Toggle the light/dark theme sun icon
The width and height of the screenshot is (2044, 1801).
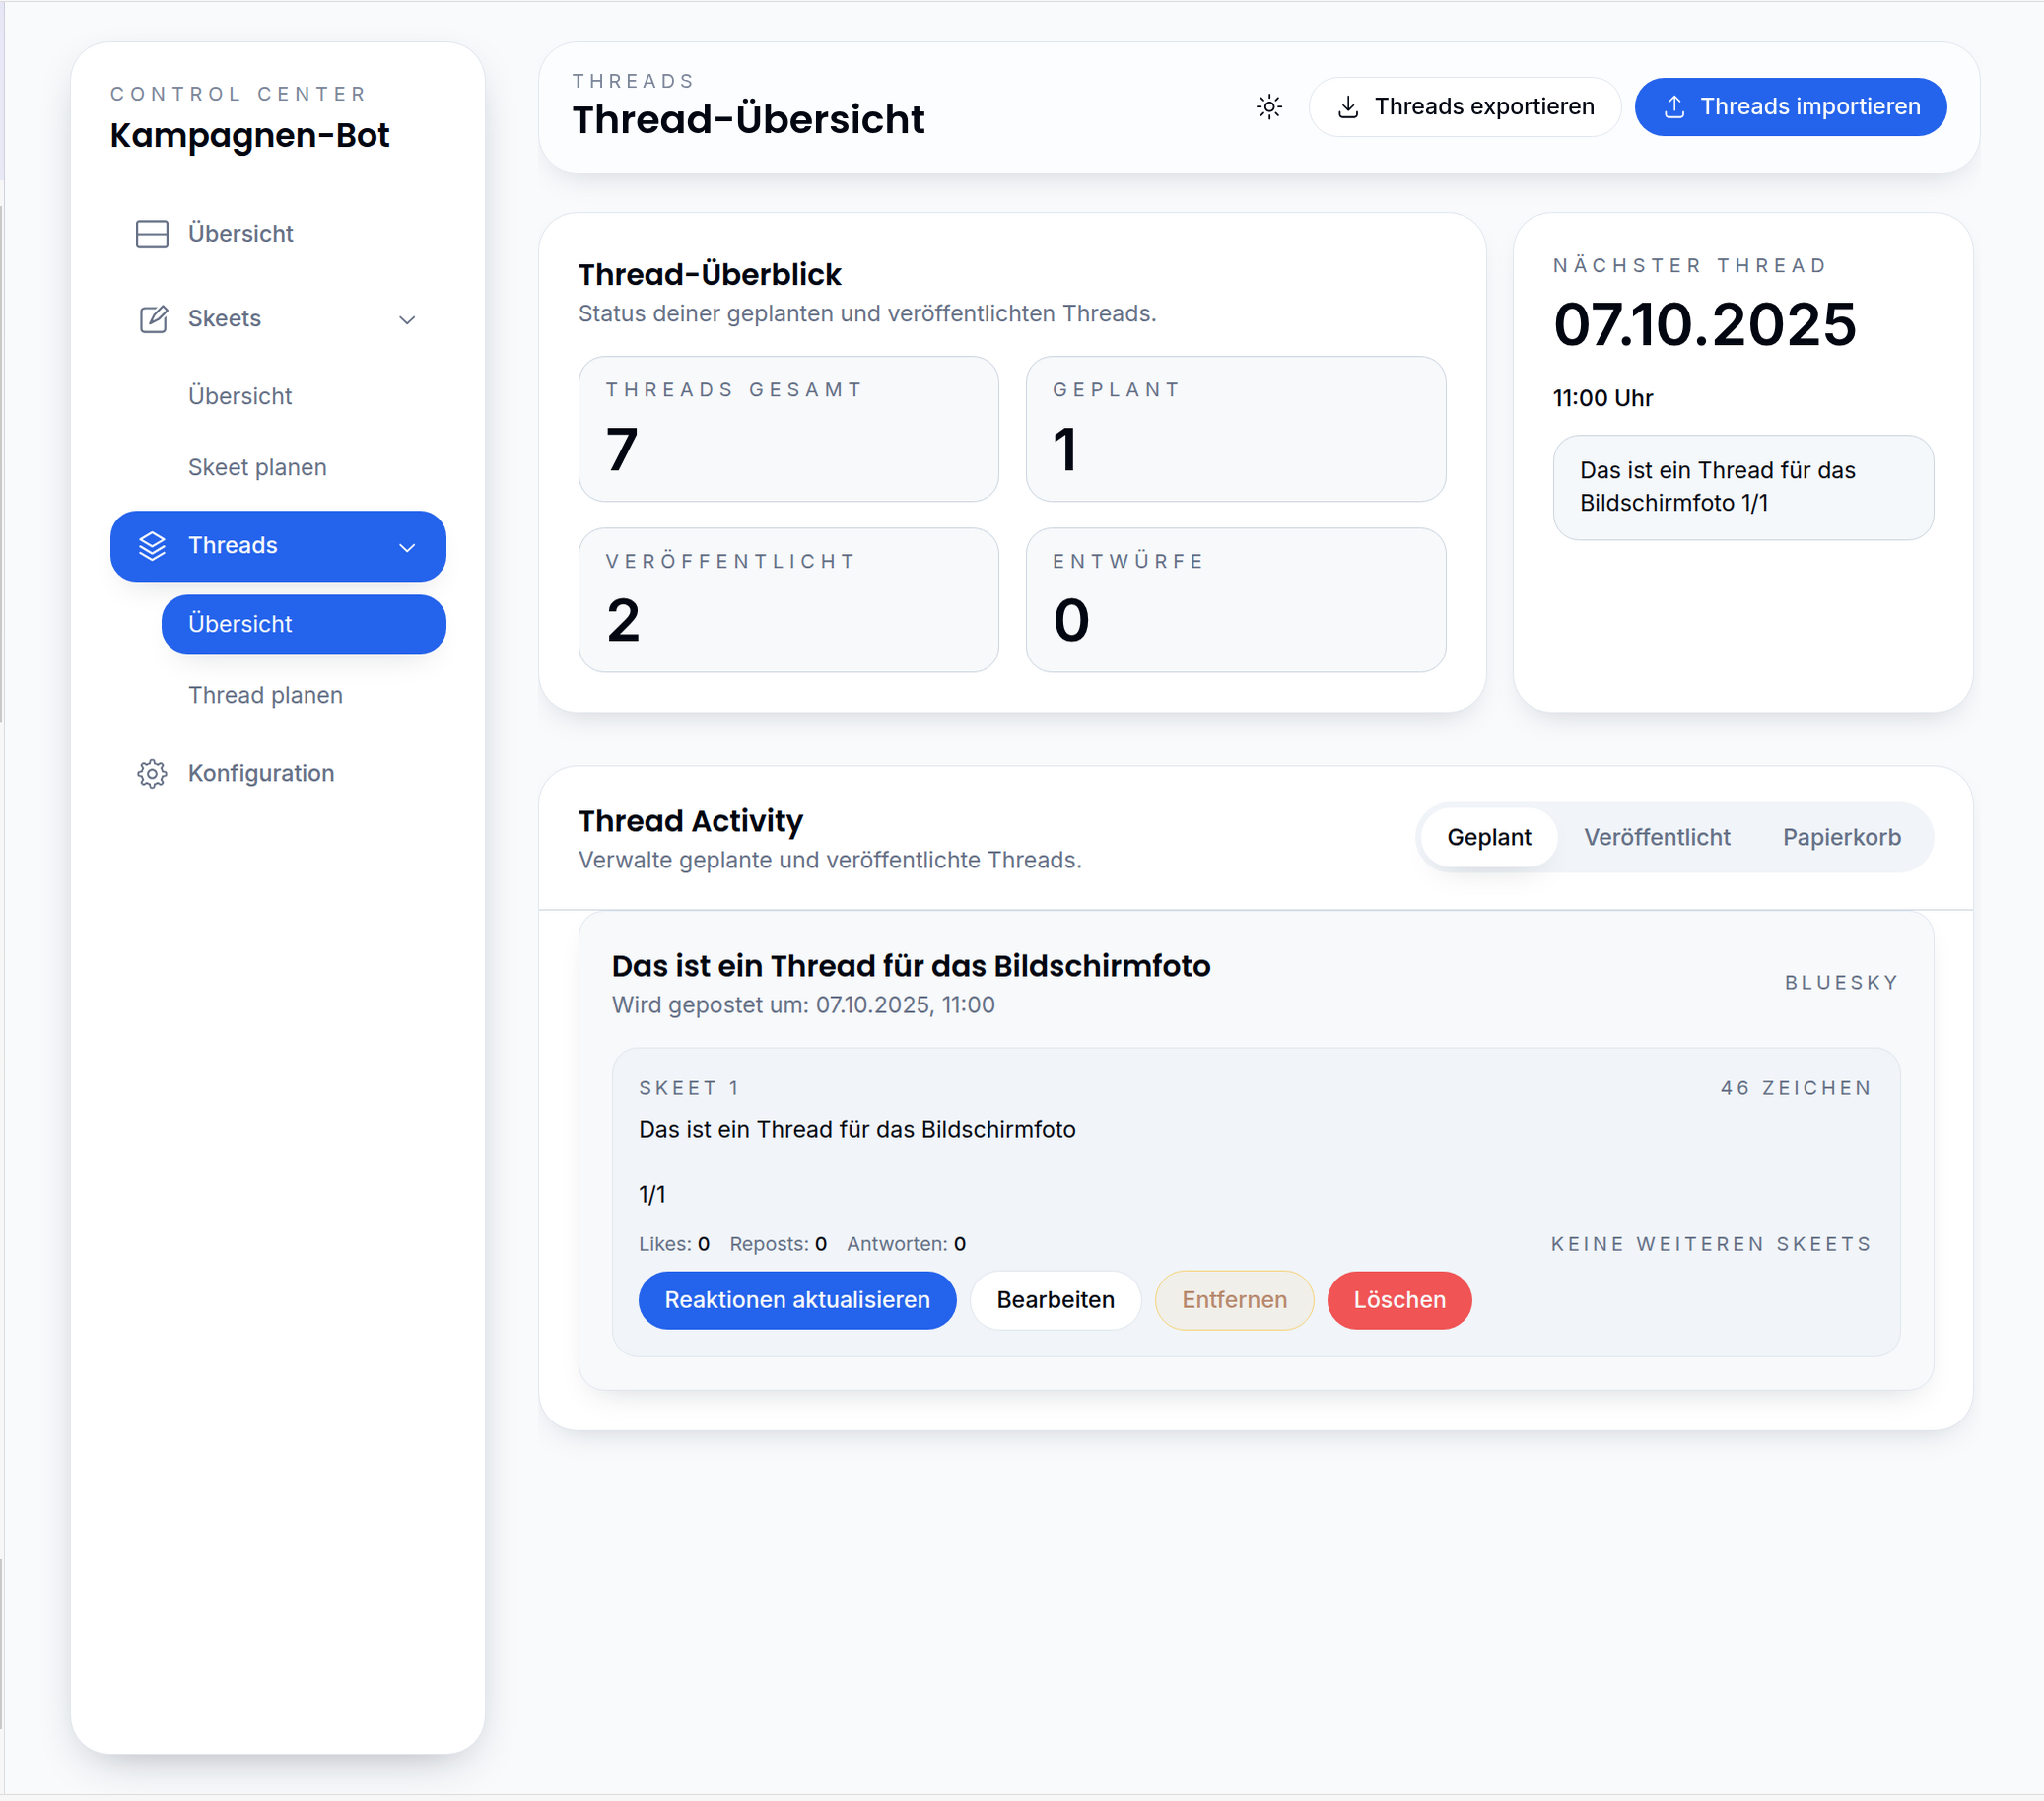coord(1269,107)
